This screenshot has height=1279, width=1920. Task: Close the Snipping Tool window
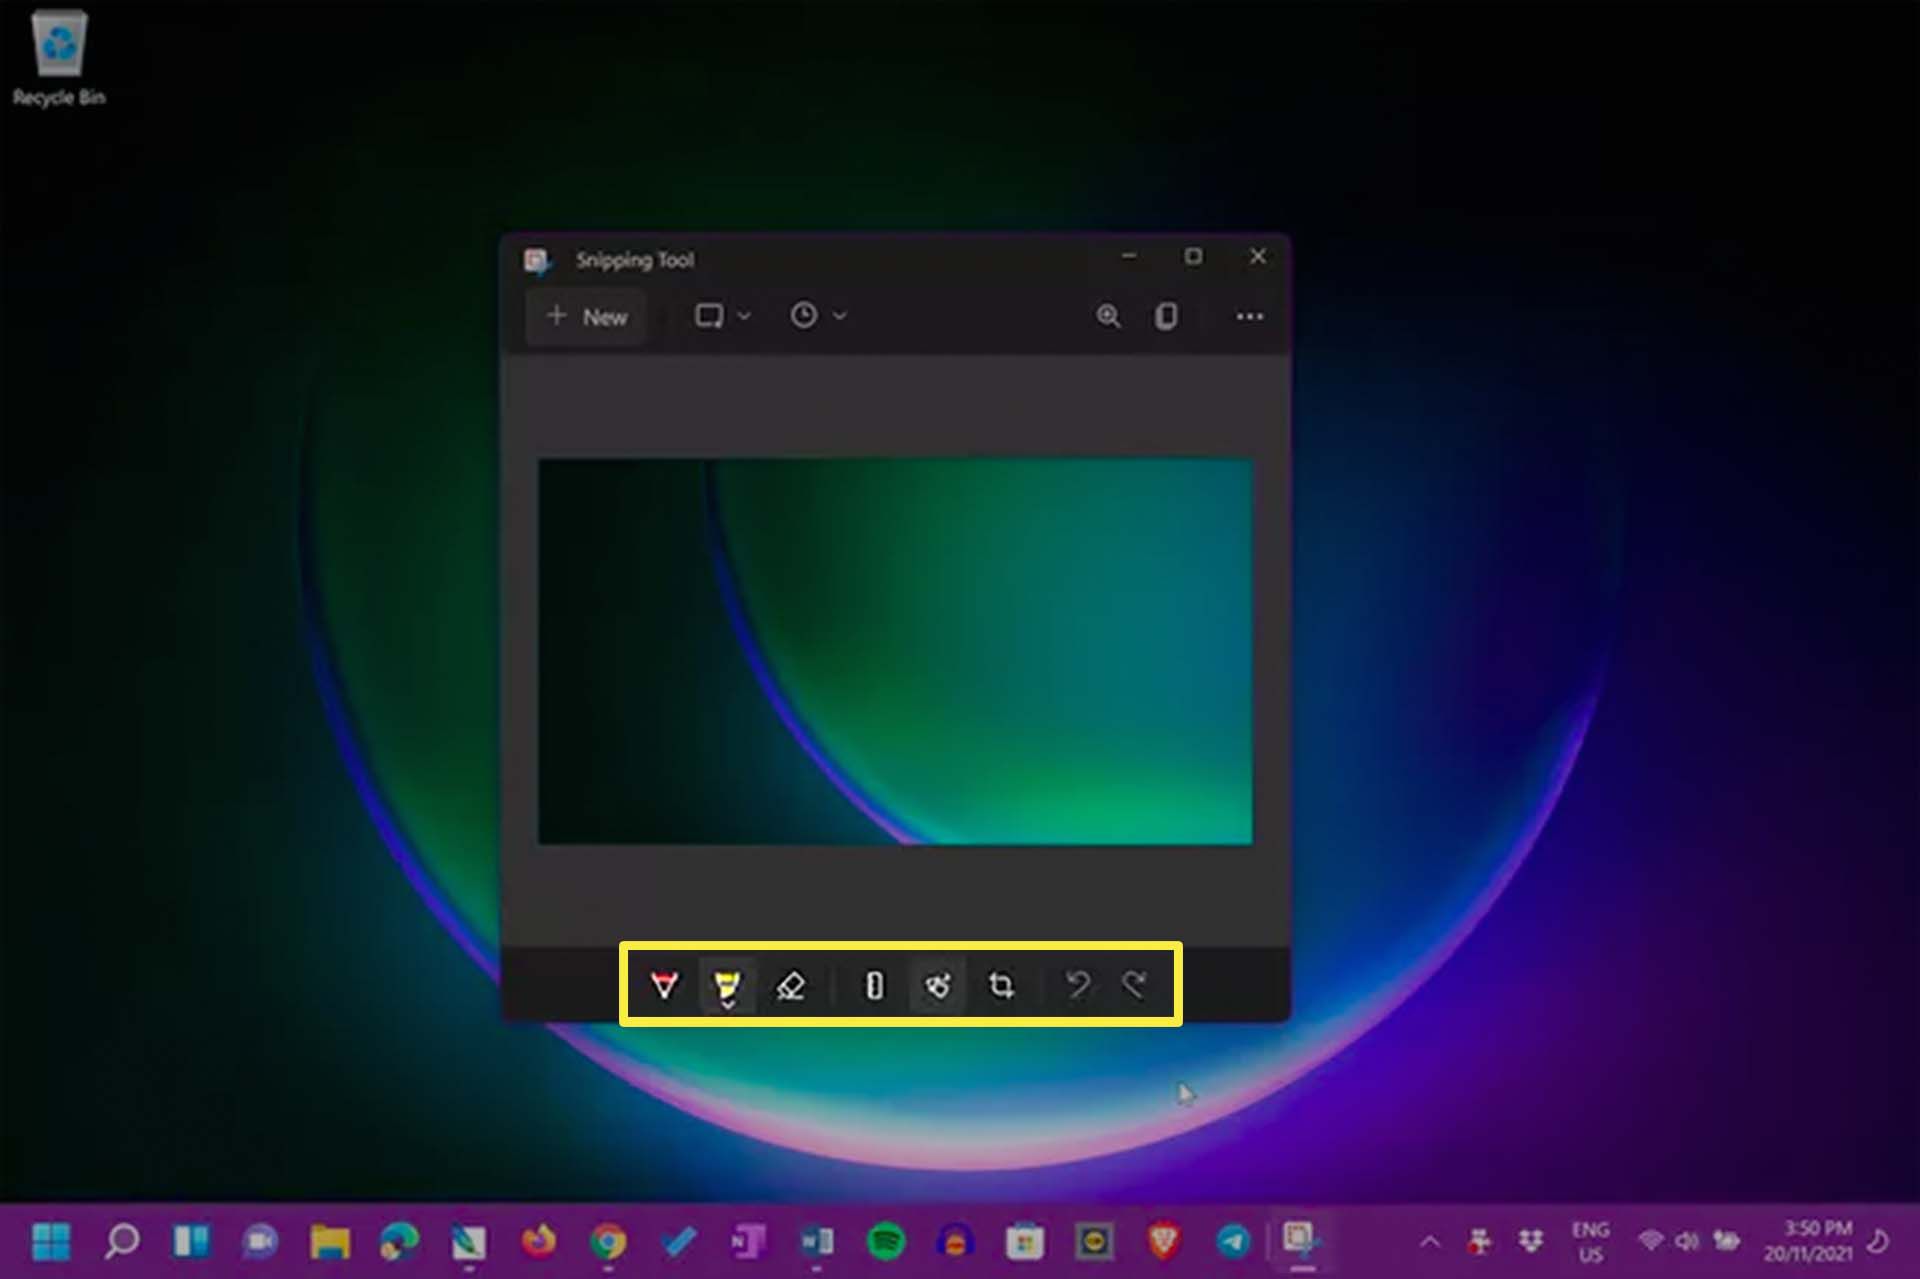(x=1258, y=256)
